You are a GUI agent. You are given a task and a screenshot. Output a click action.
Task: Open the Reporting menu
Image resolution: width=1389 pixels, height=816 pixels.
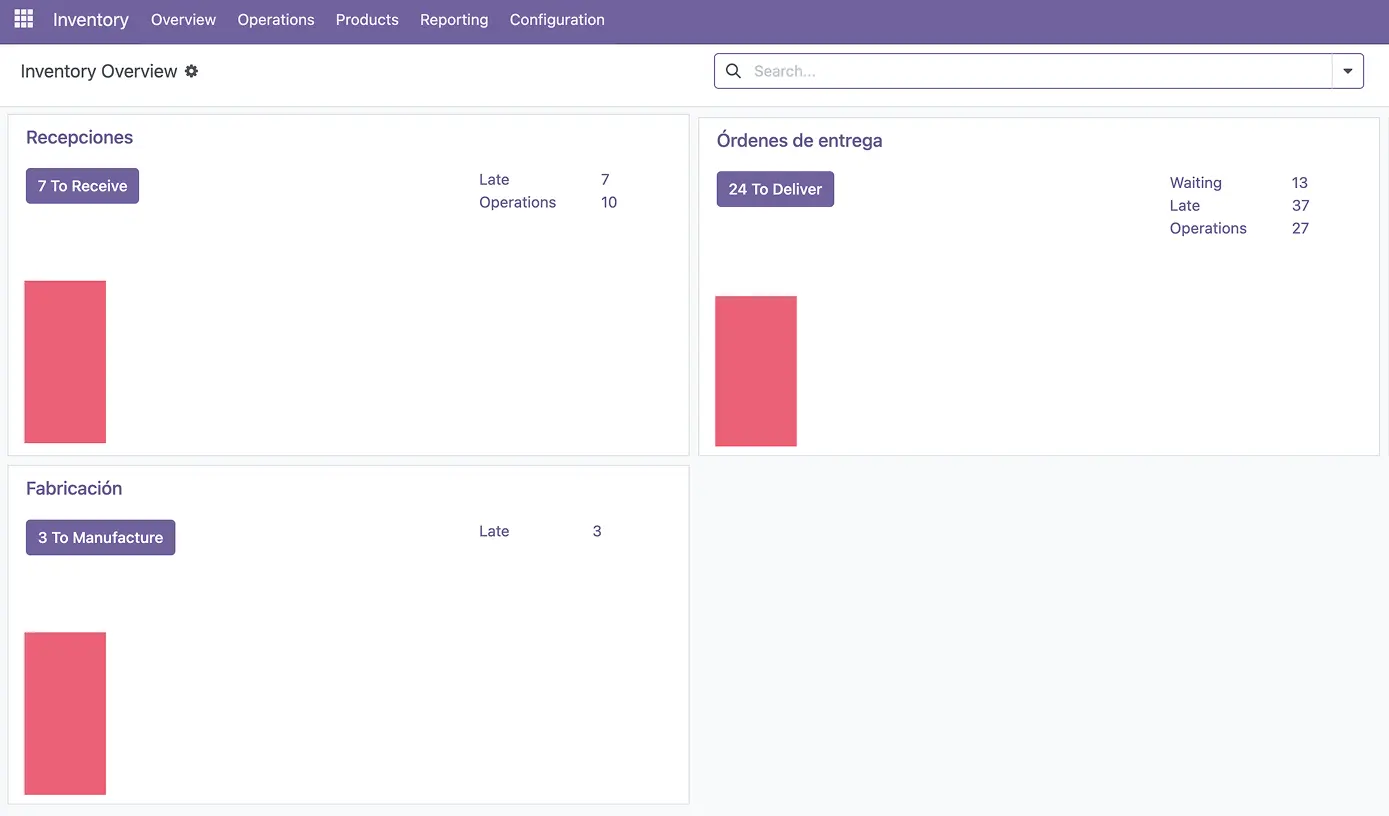[454, 20]
